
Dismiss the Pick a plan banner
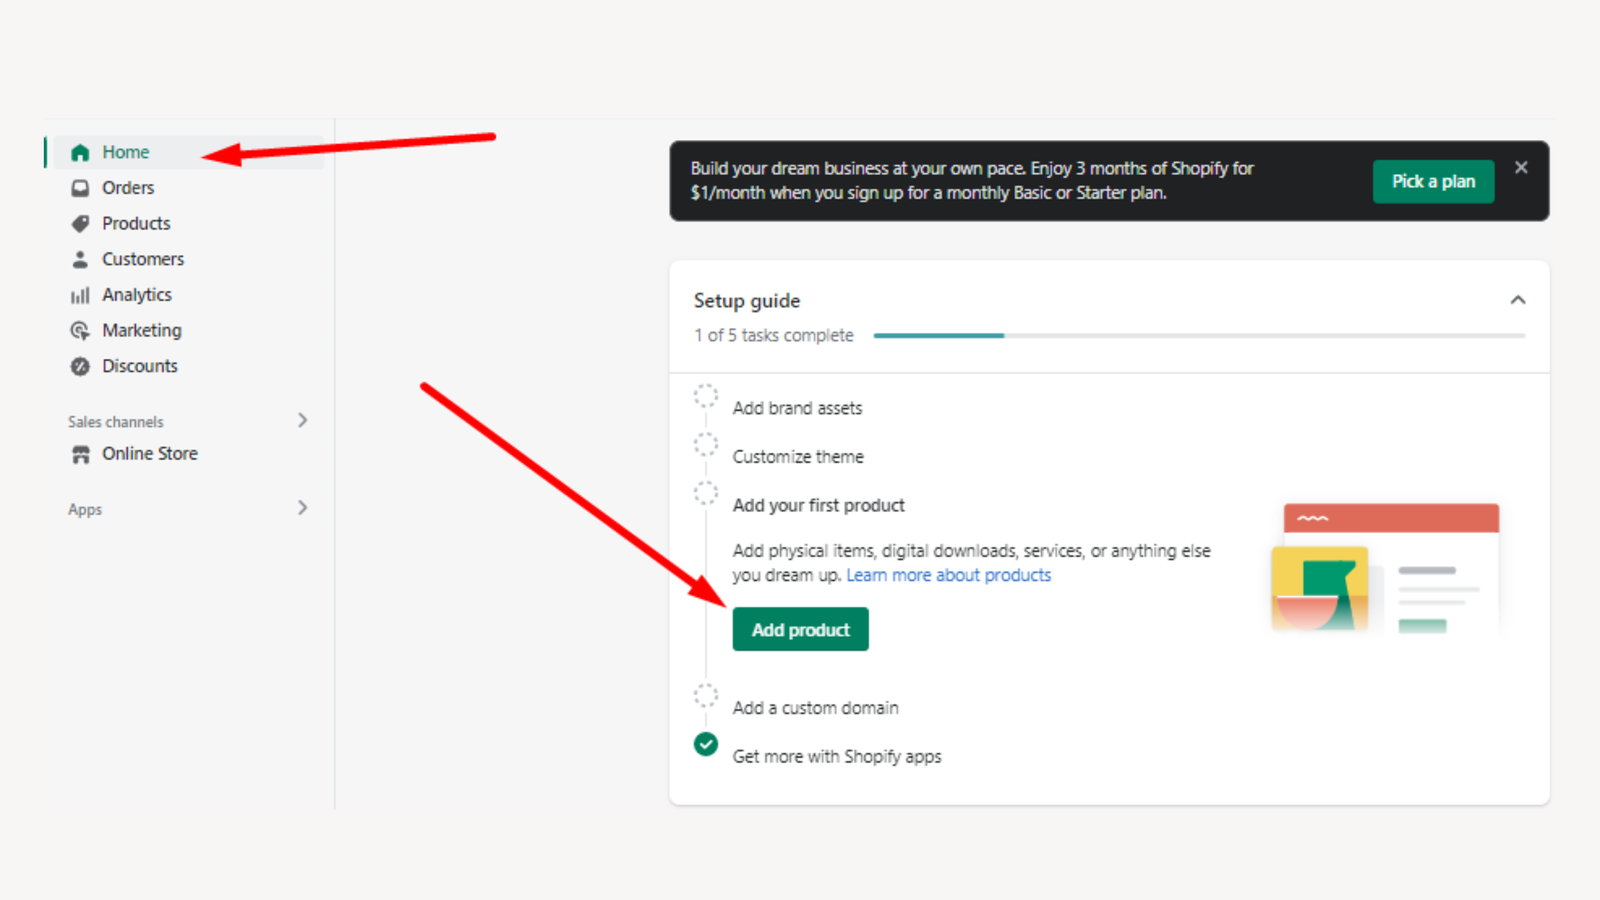tap(1521, 168)
